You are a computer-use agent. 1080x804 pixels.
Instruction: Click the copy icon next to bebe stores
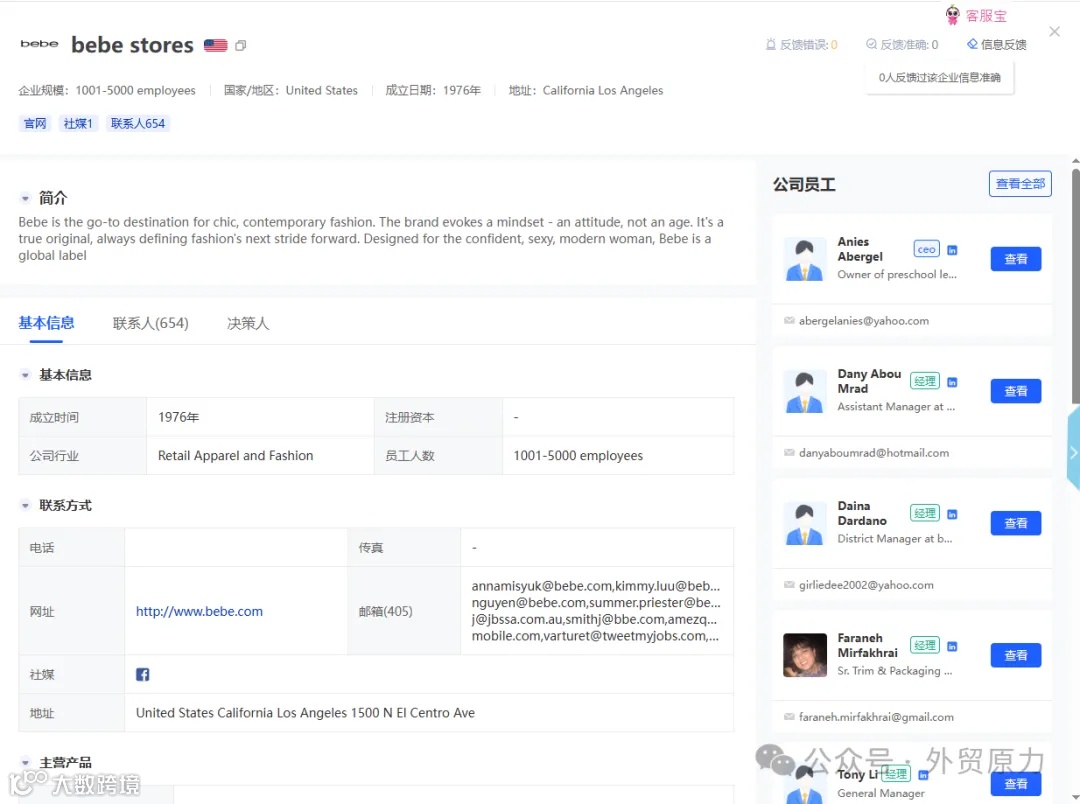pyautogui.click(x=240, y=45)
